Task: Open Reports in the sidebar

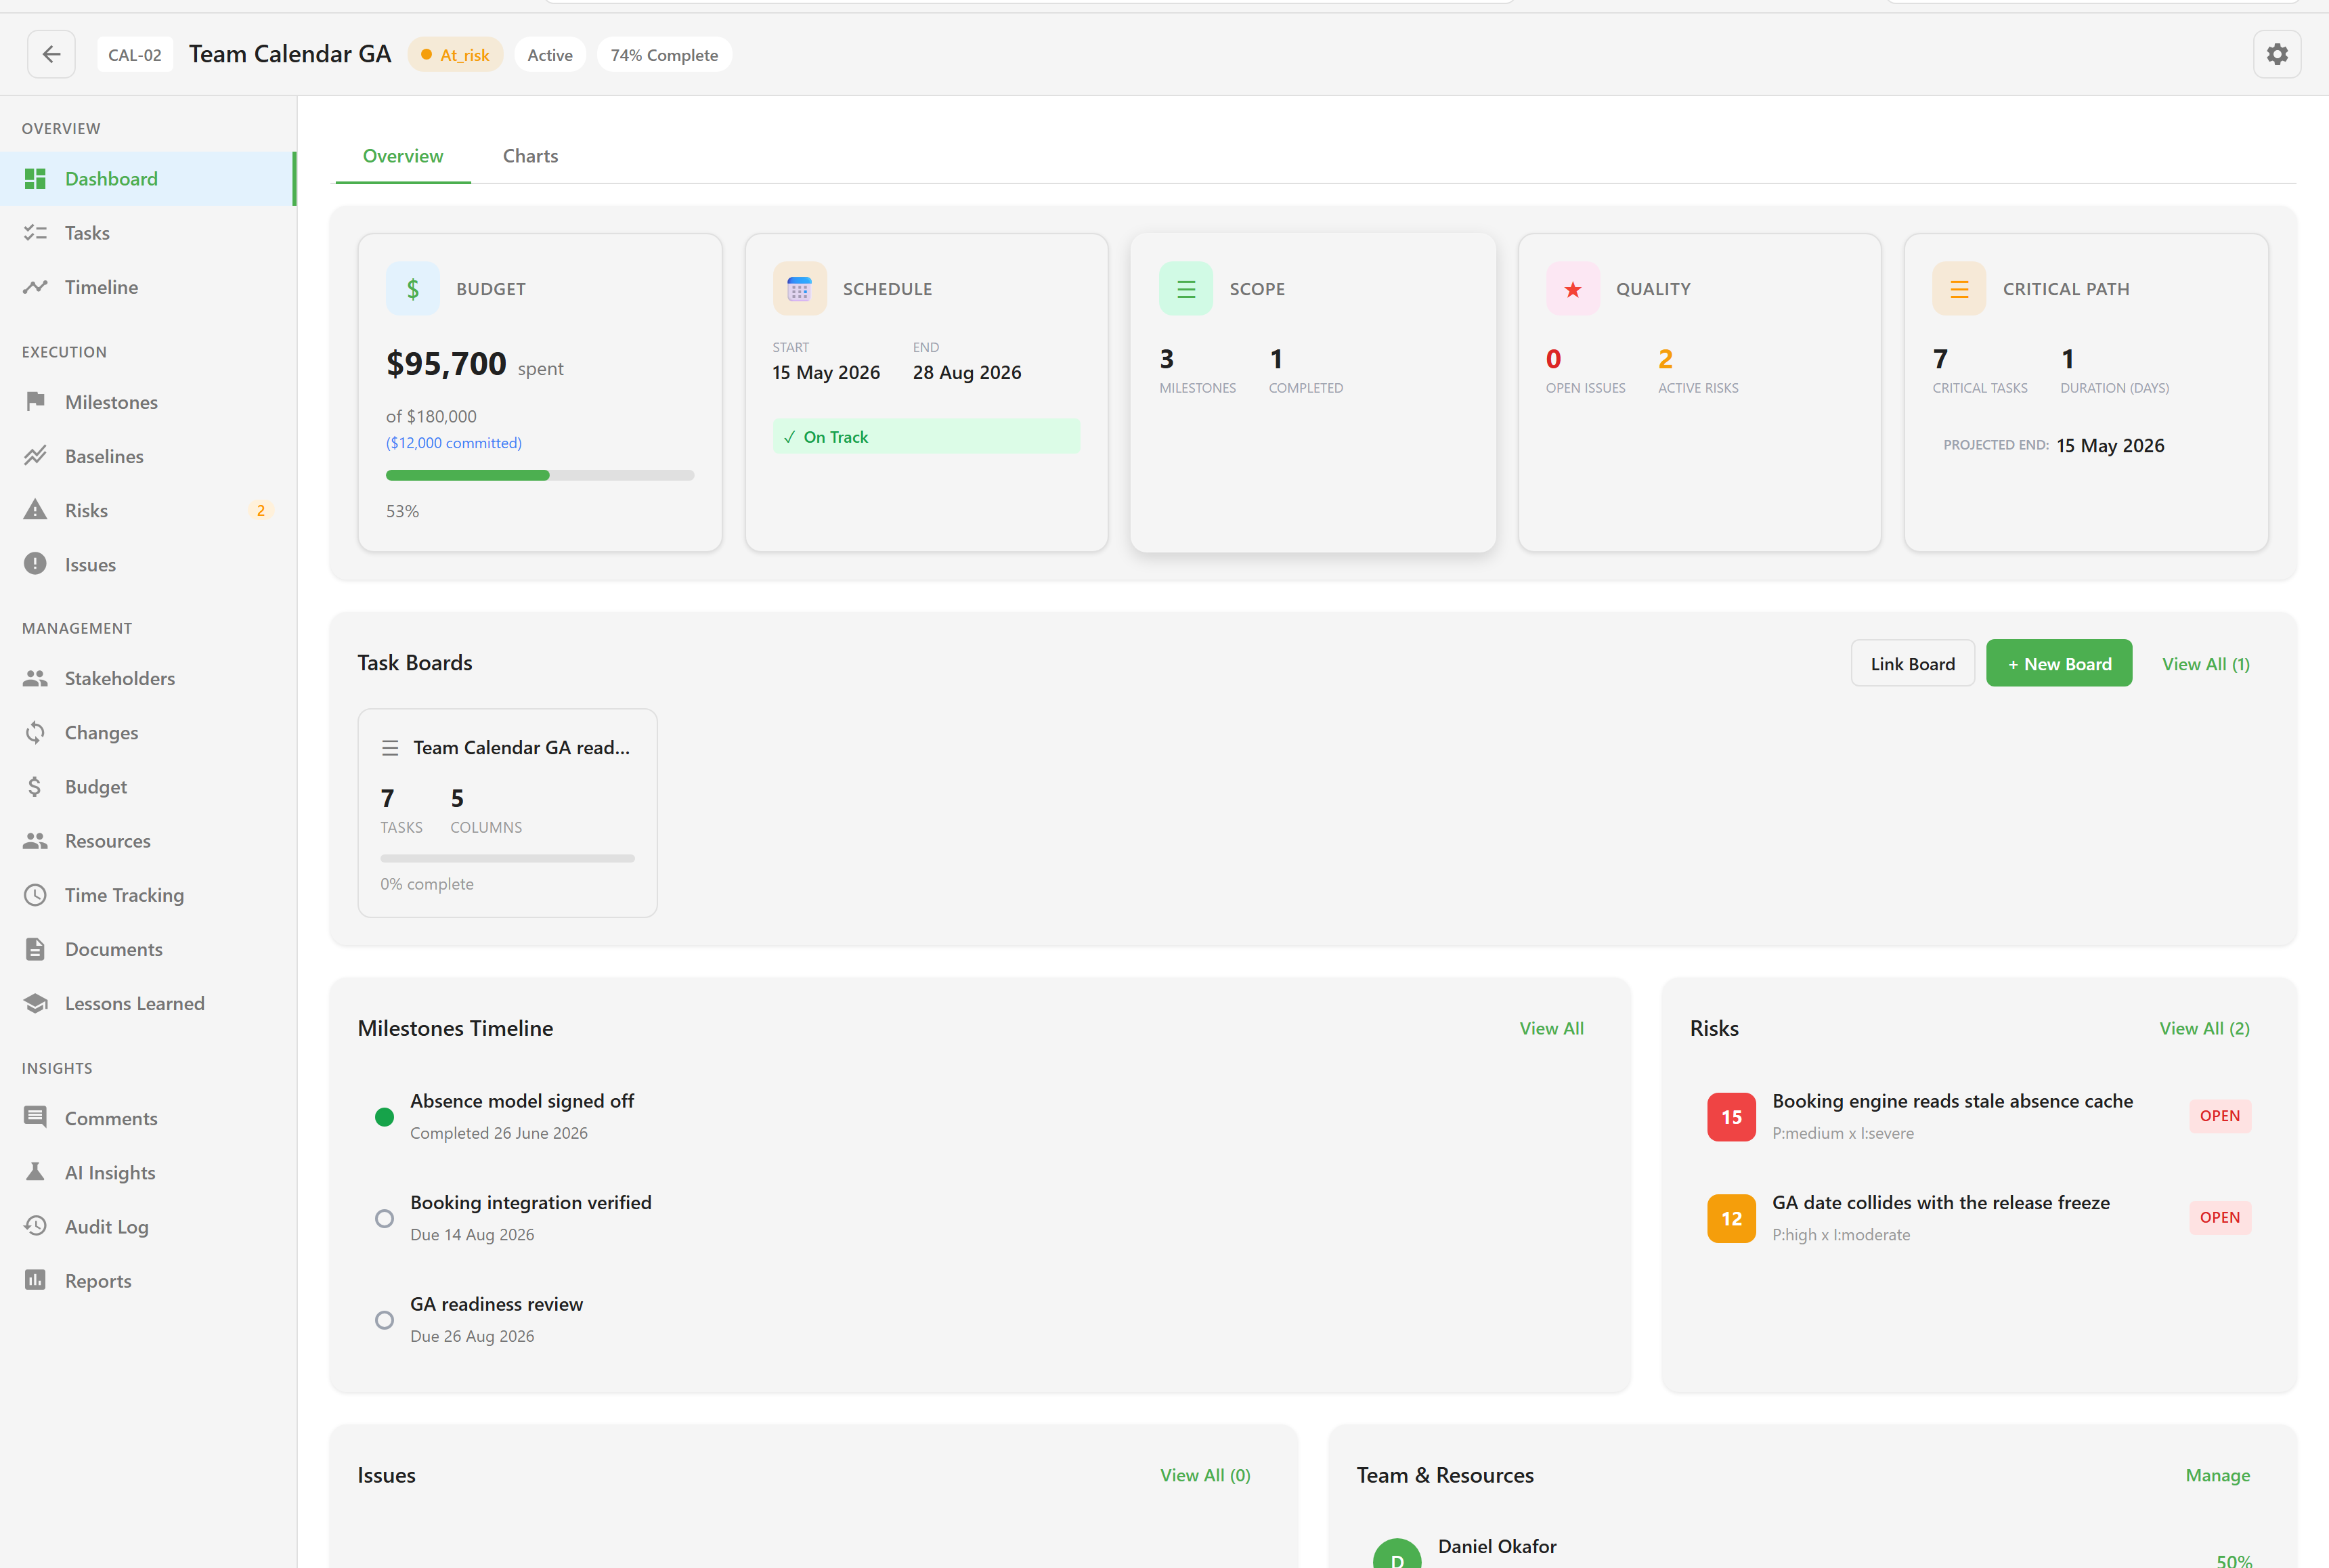Action: [148, 1281]
